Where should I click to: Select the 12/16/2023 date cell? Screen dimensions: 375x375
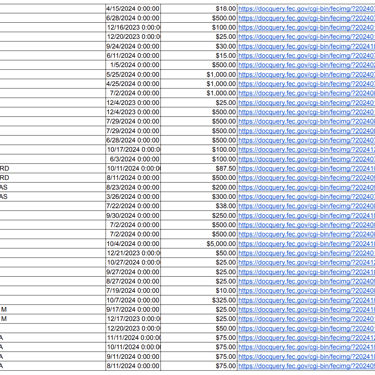pyautogui.click(x=133, y=27)
